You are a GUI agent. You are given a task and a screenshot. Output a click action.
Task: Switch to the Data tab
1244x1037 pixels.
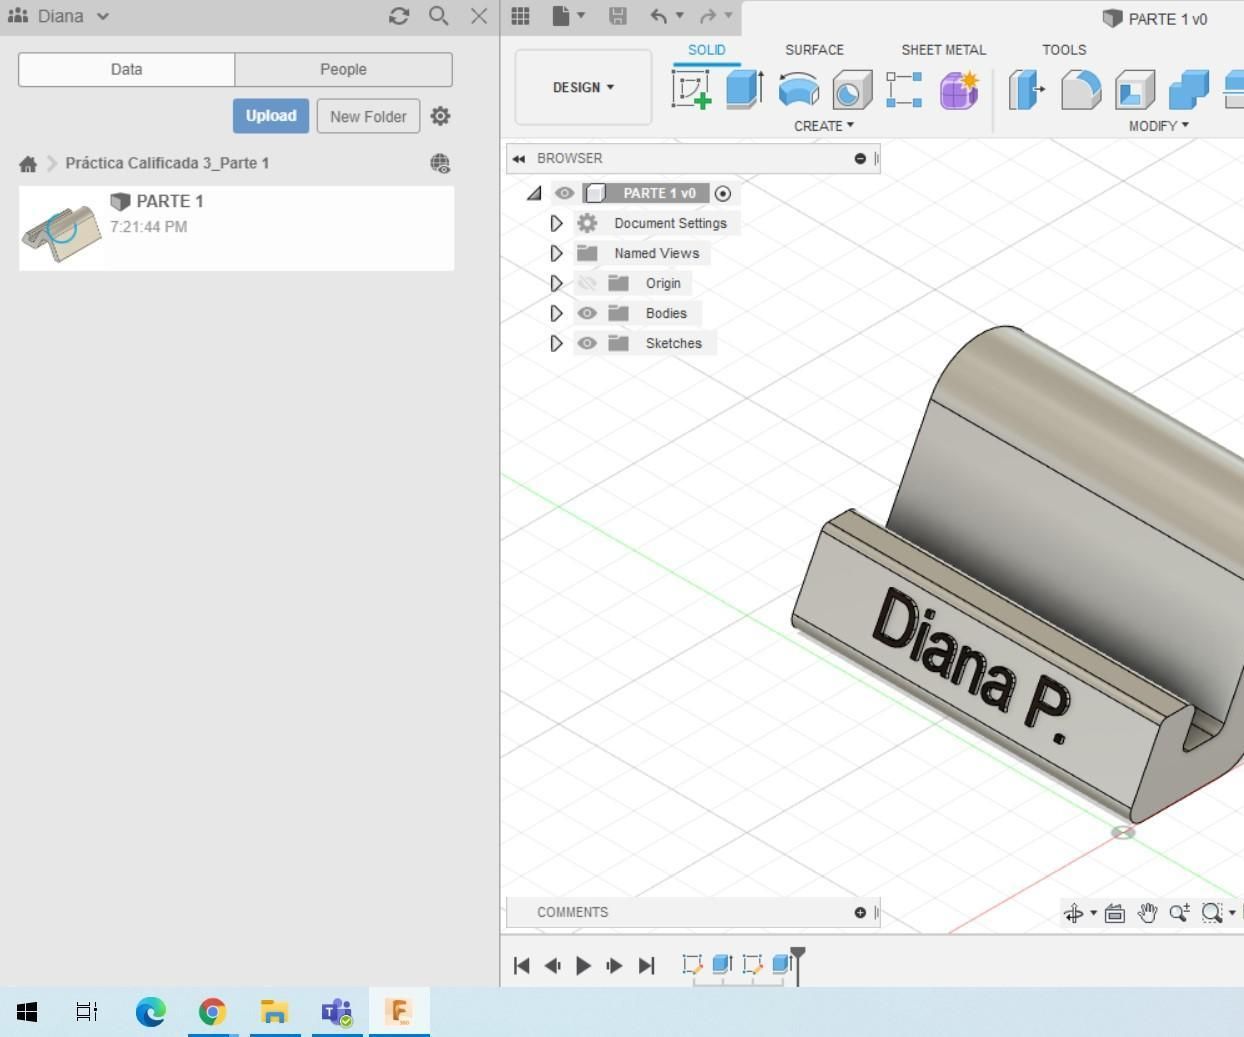tap(126, 69)
